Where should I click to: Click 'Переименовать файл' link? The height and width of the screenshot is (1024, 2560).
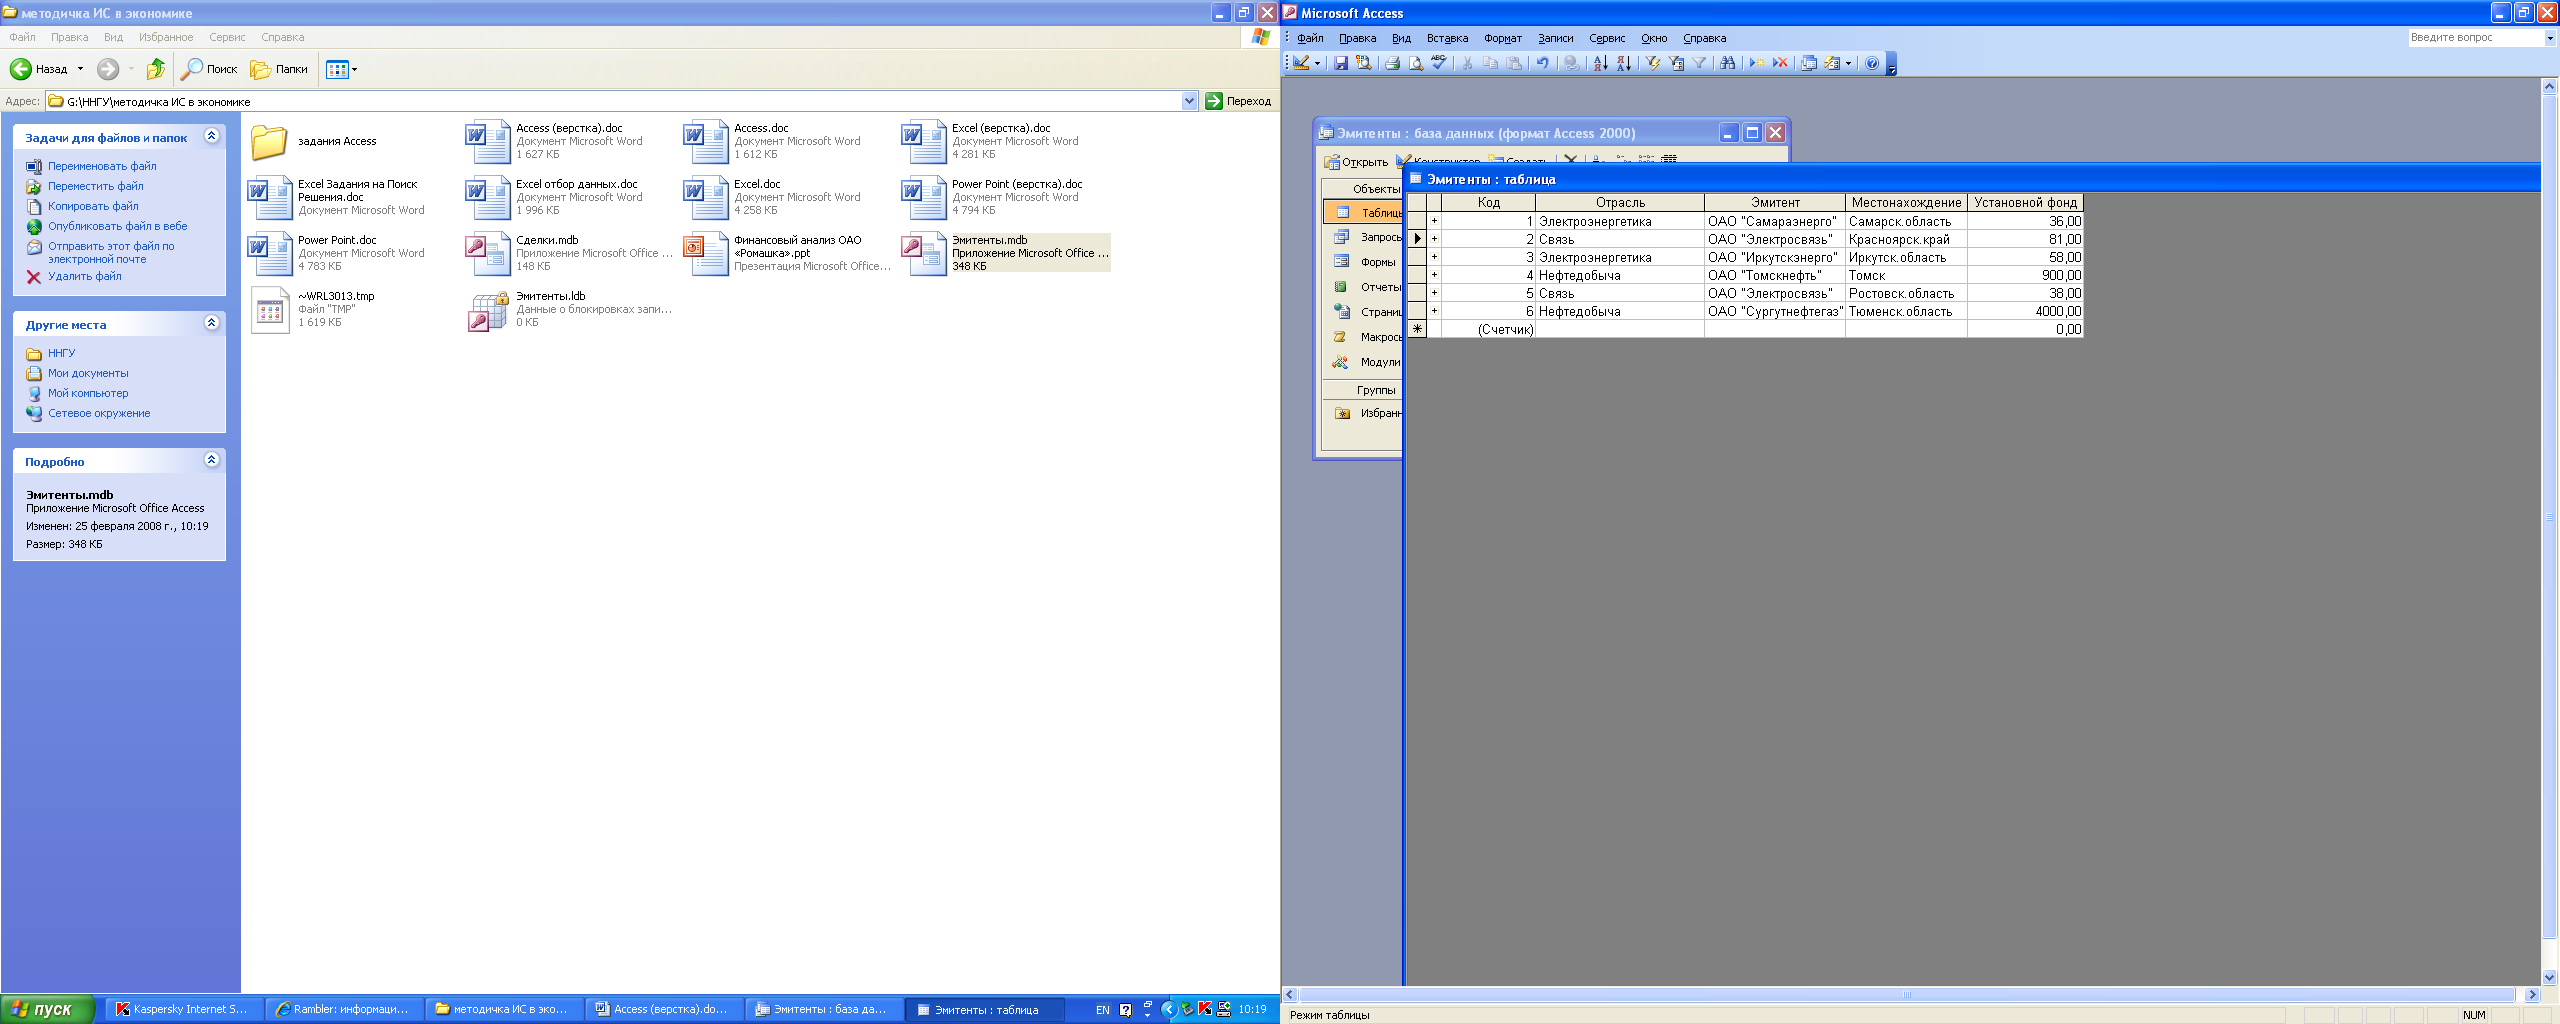pyautogui.click(x=102, y=166)
